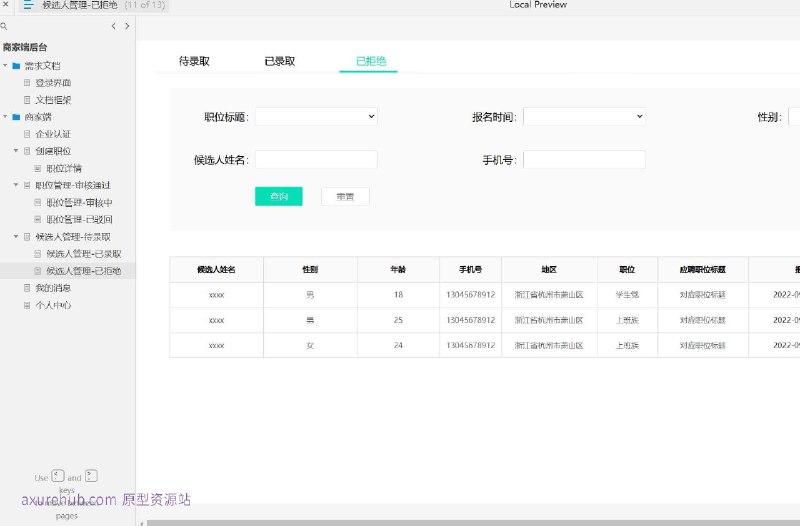Viewport: 800px width, 526px height.
Task: Collapse the 需求文档 folder
Action: tap(5, 66)
